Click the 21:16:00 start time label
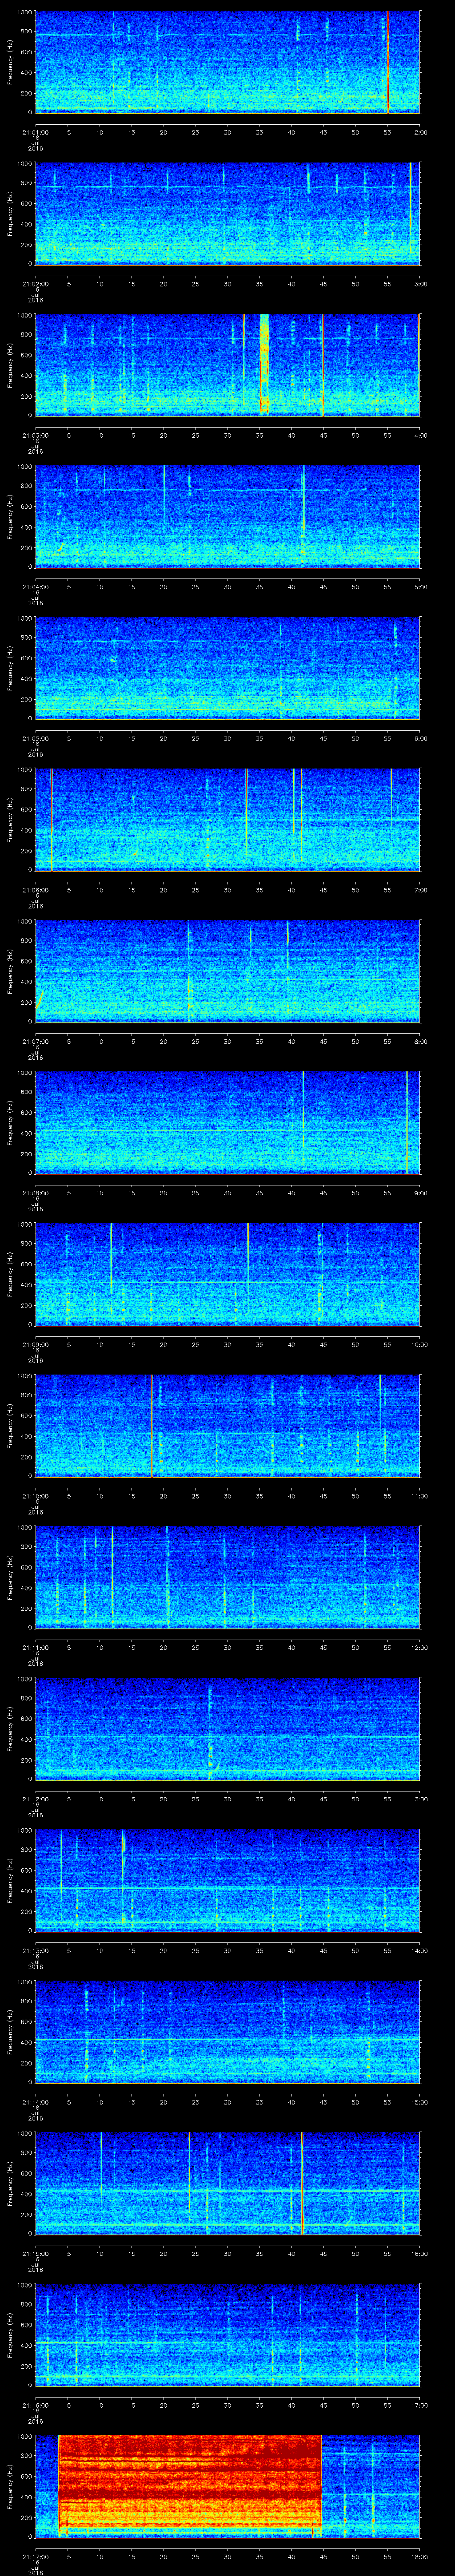This screenshot has height=2576, width=455. (x=35, y=2405)
